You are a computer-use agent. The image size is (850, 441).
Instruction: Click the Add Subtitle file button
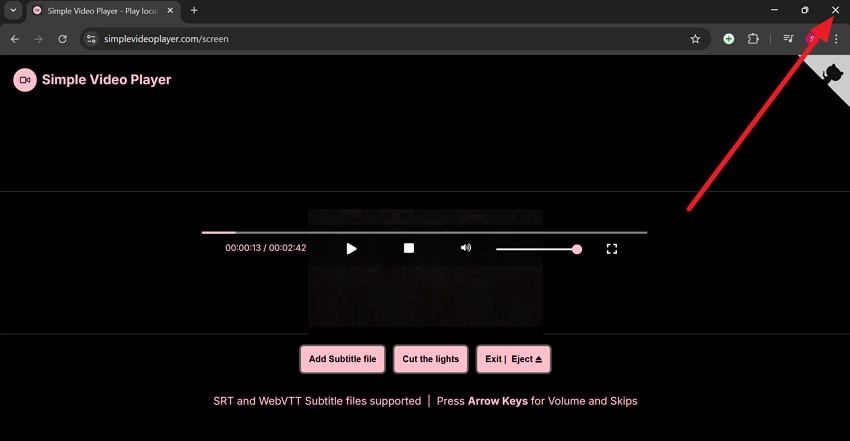point(343,359)
